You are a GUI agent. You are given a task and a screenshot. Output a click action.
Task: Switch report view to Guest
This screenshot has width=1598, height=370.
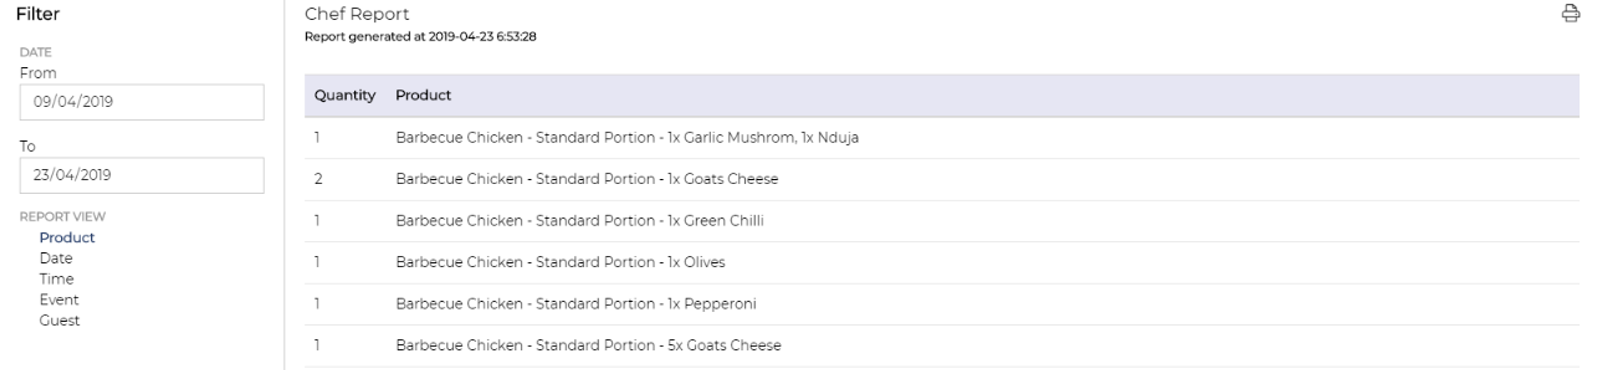point(59,321)
